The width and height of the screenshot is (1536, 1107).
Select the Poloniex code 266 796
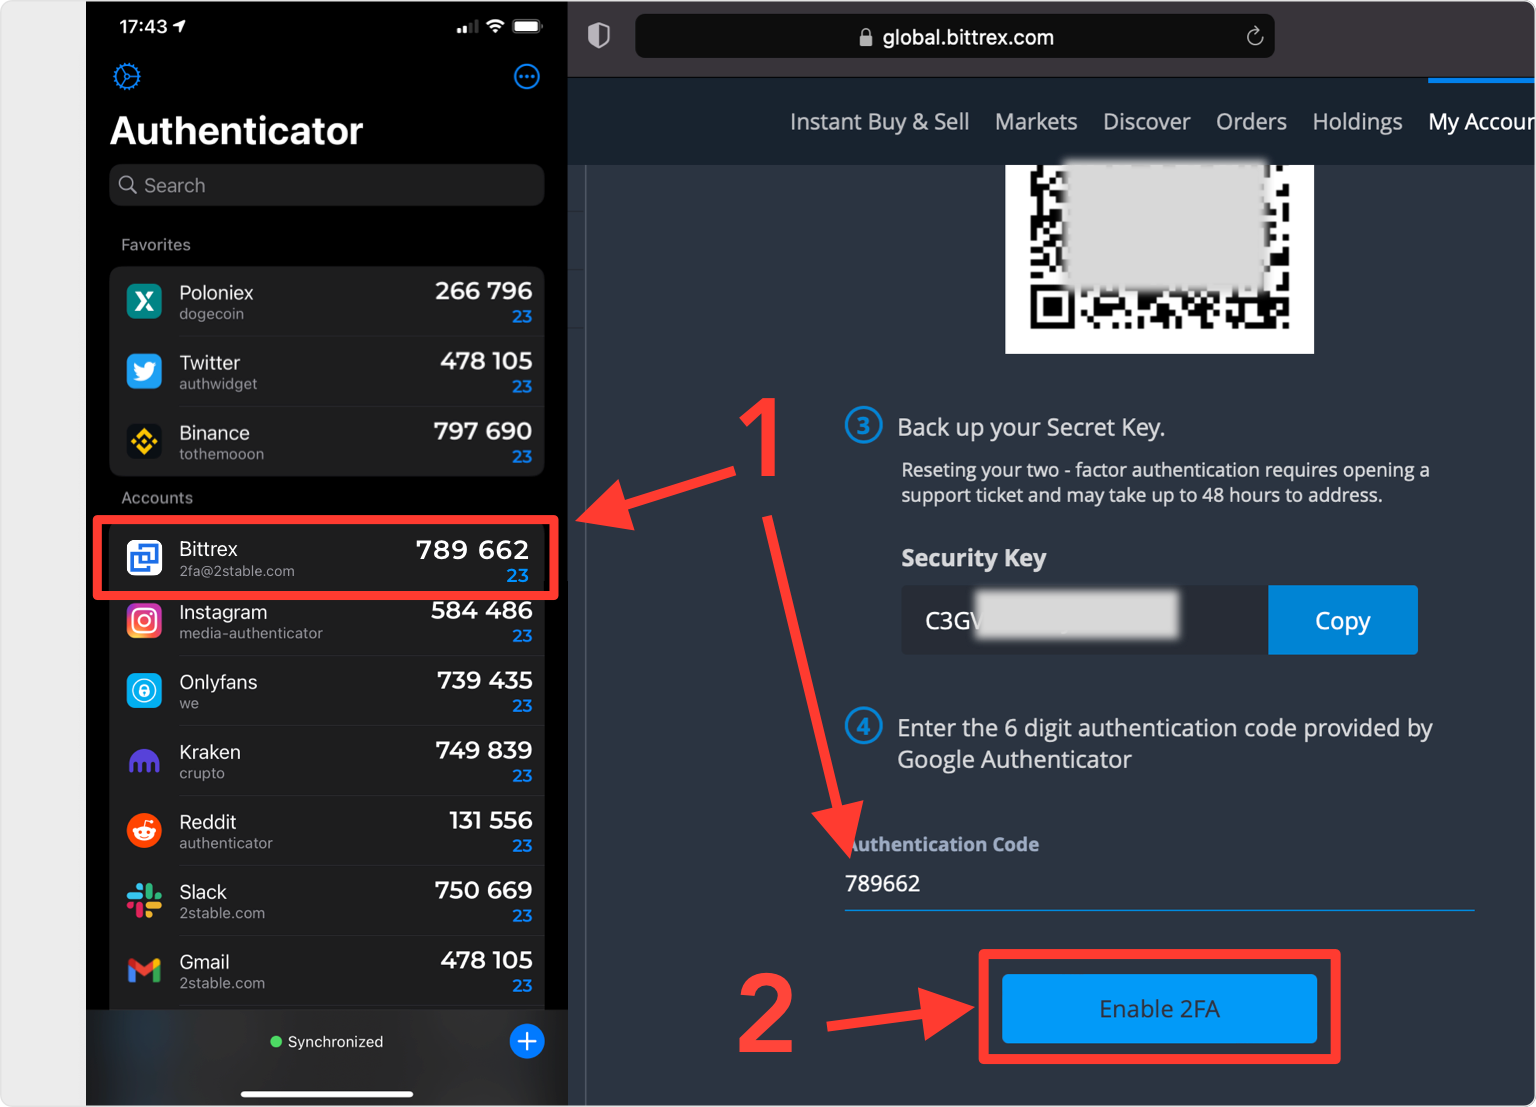coord(483,291)
